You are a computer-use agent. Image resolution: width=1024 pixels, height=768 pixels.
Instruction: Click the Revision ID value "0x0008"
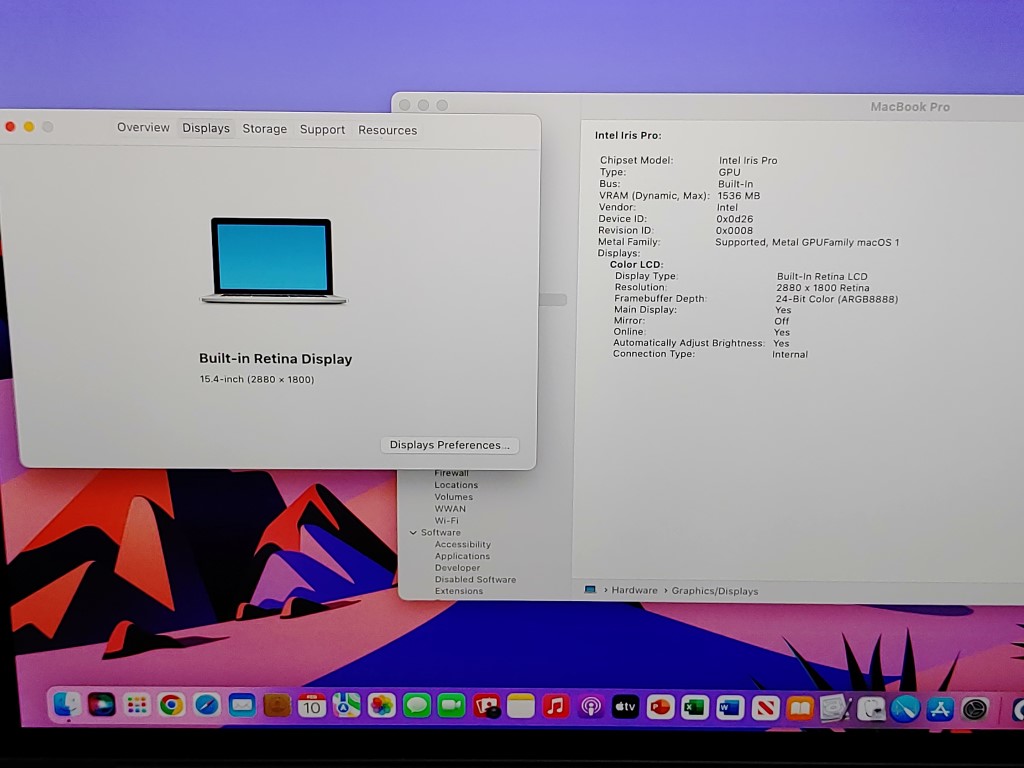pyautogui.click(x=734, y=231)
